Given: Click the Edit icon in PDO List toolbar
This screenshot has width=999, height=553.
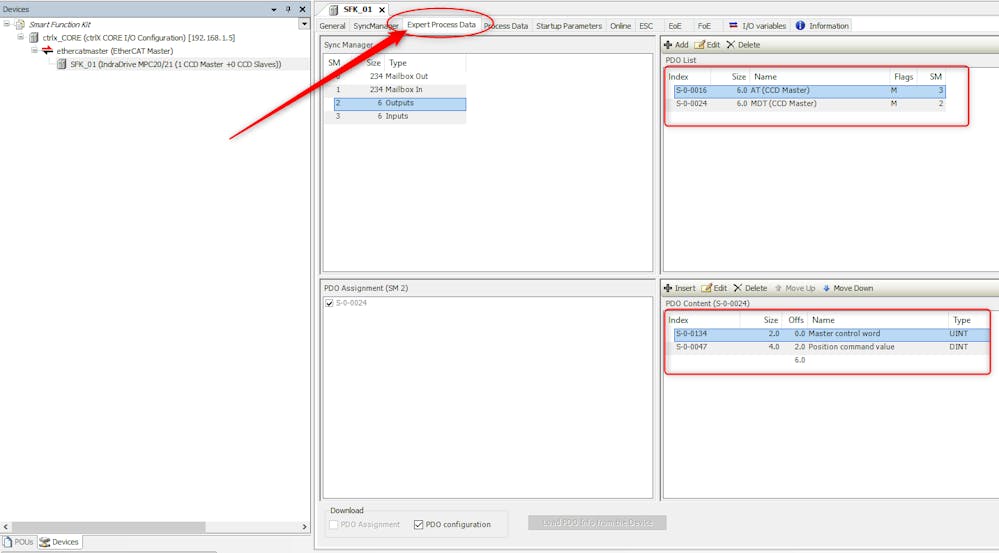Looking at the screenshot, I should (x=700, y=45).
